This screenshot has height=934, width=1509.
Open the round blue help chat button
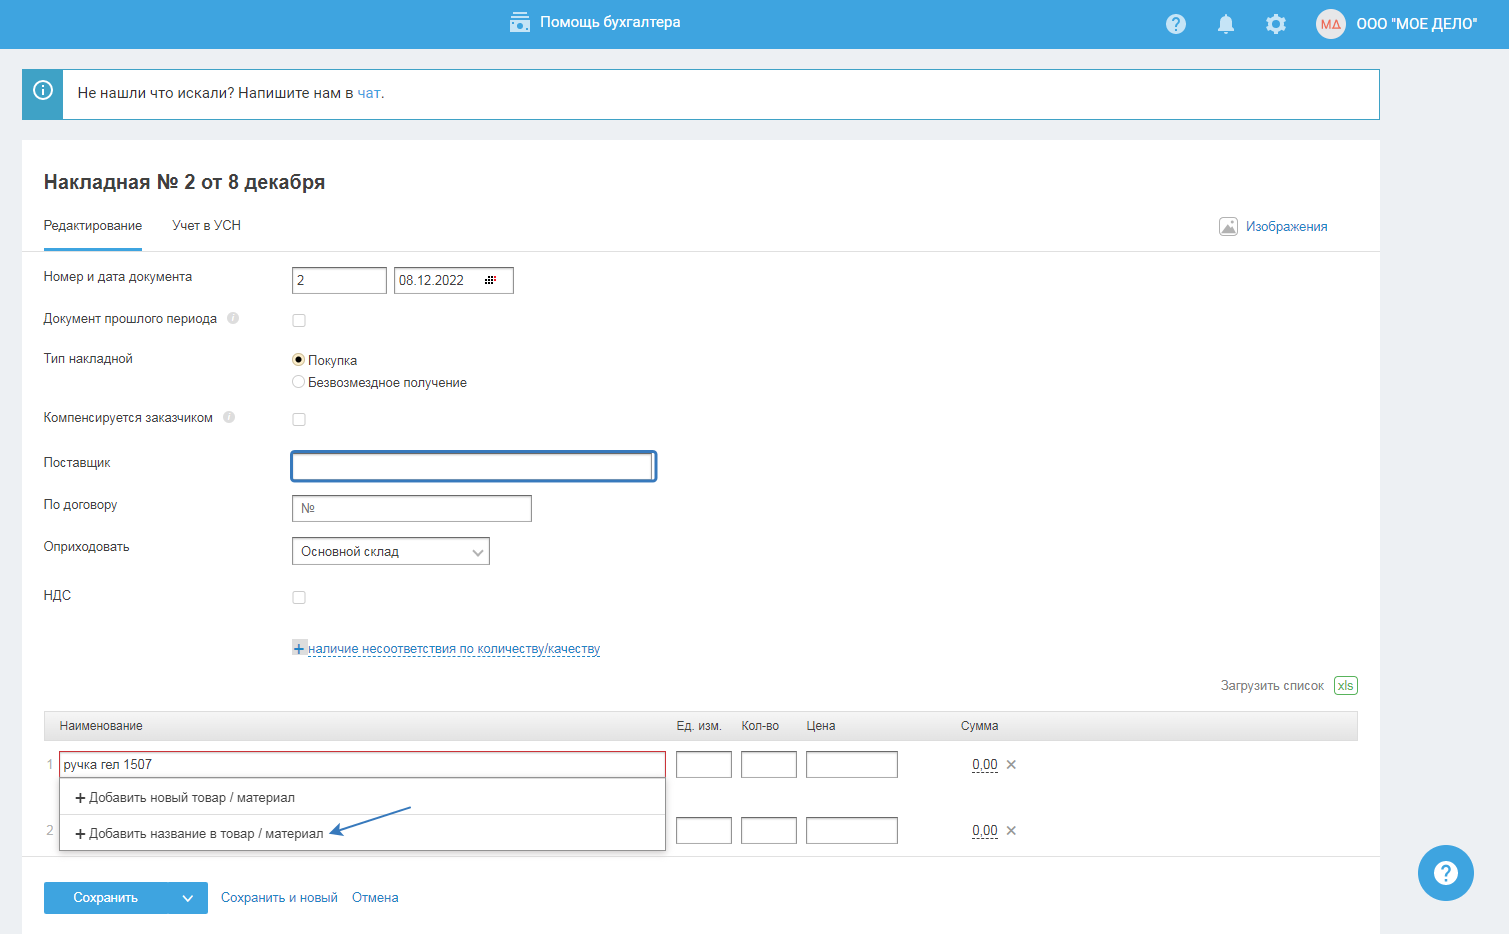[1445, 873]
